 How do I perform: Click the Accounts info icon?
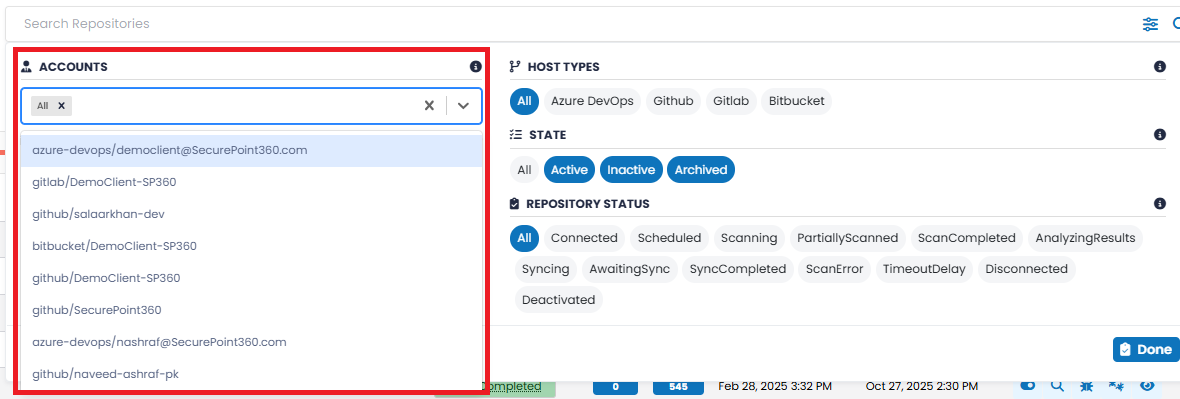[x=476, y=67]
